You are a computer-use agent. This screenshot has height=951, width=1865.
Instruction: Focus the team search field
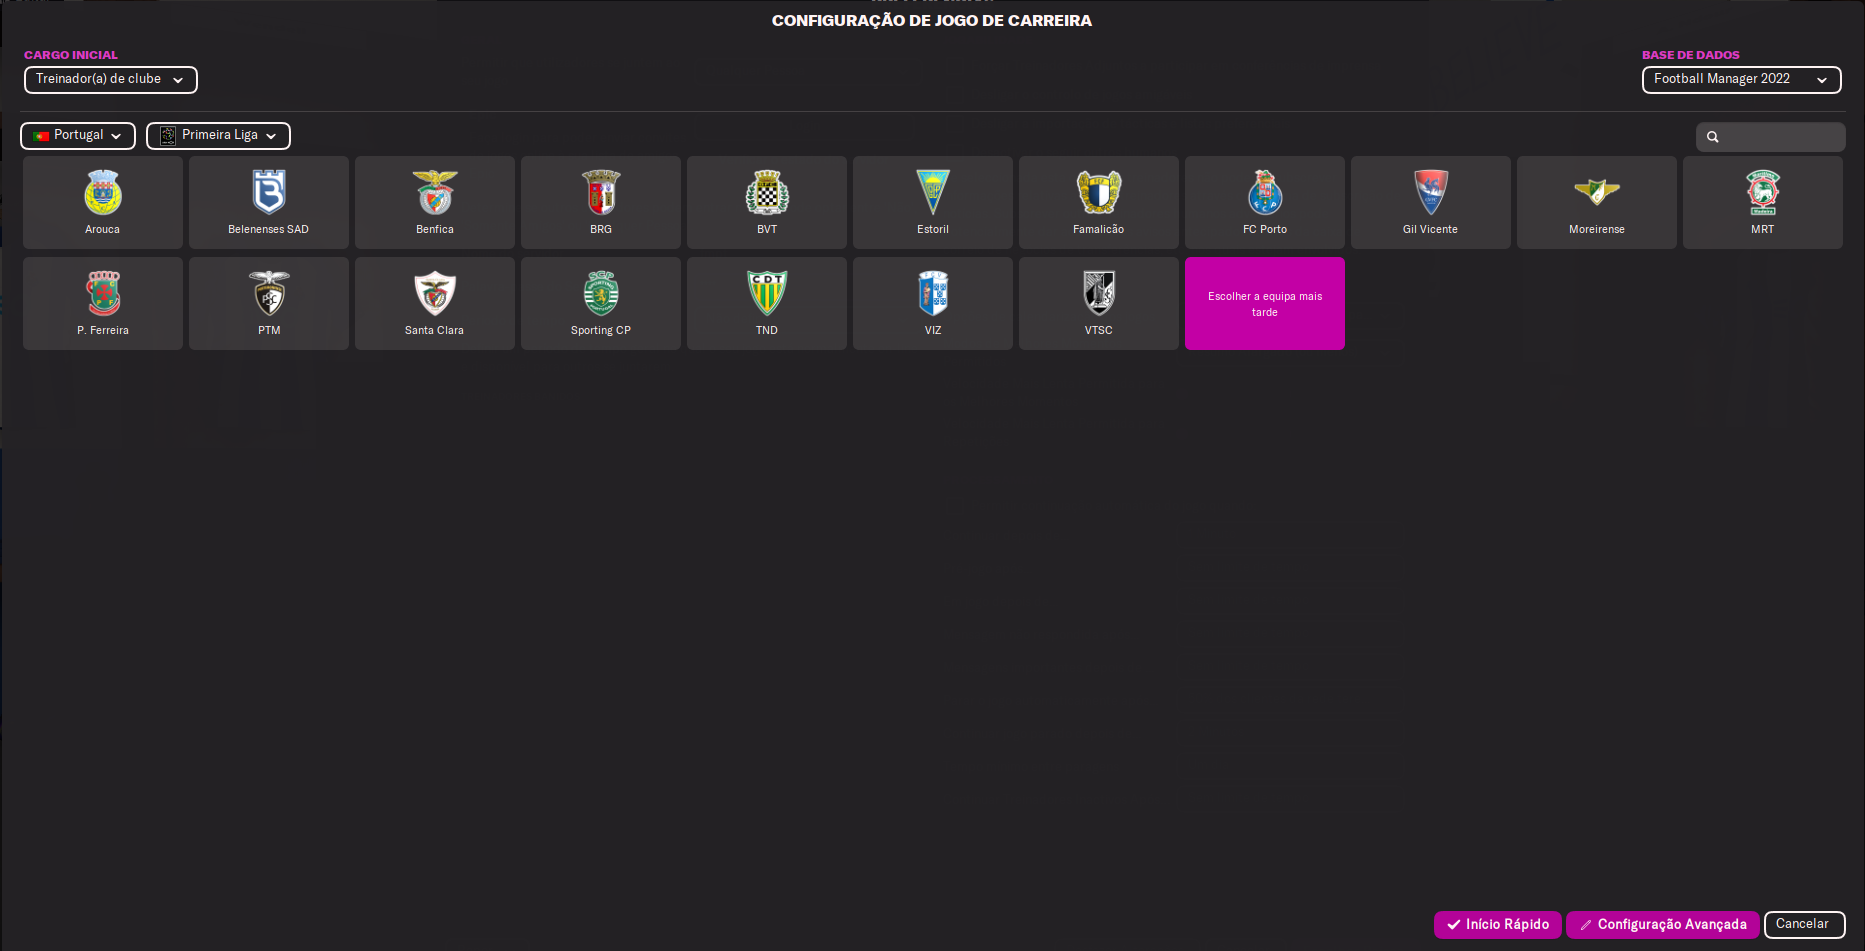(x=1770, y=137)
